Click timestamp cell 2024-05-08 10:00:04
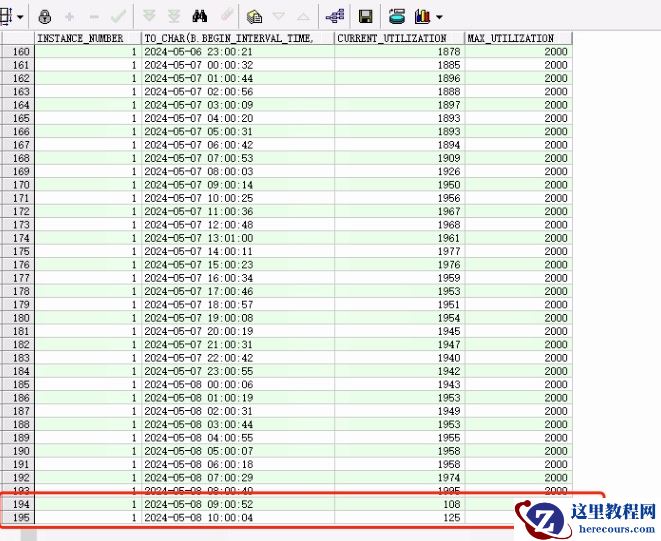The image size is (661, 541). pos(238,518)
